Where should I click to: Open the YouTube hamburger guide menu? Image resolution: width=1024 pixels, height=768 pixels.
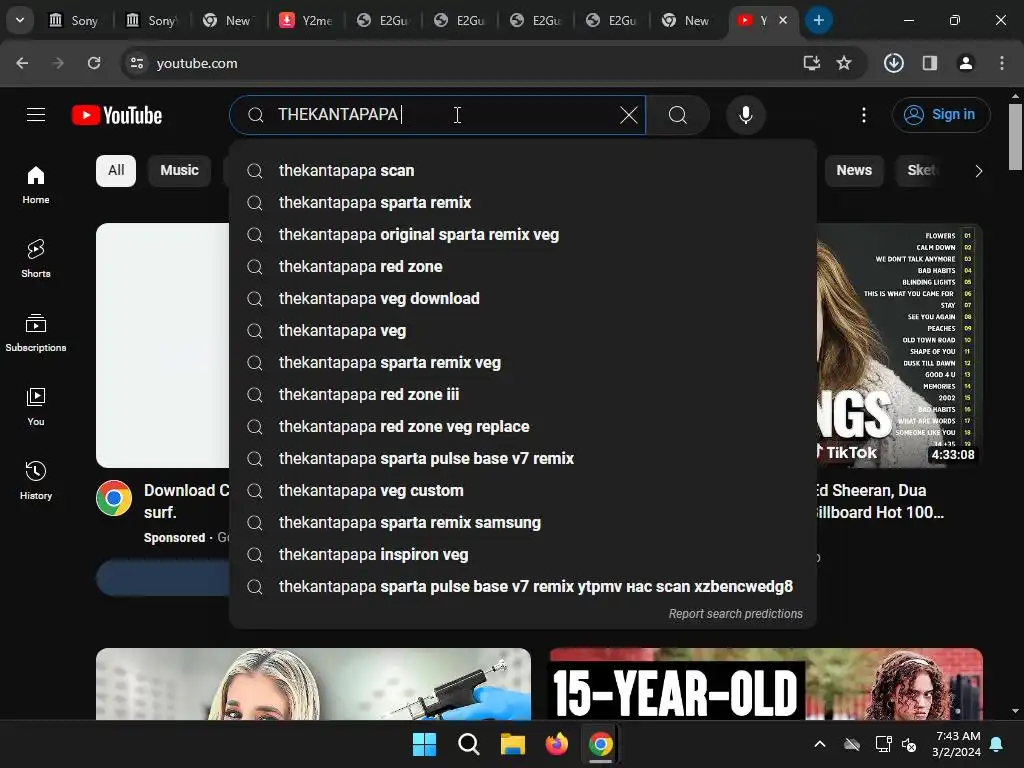coord(36,115)
